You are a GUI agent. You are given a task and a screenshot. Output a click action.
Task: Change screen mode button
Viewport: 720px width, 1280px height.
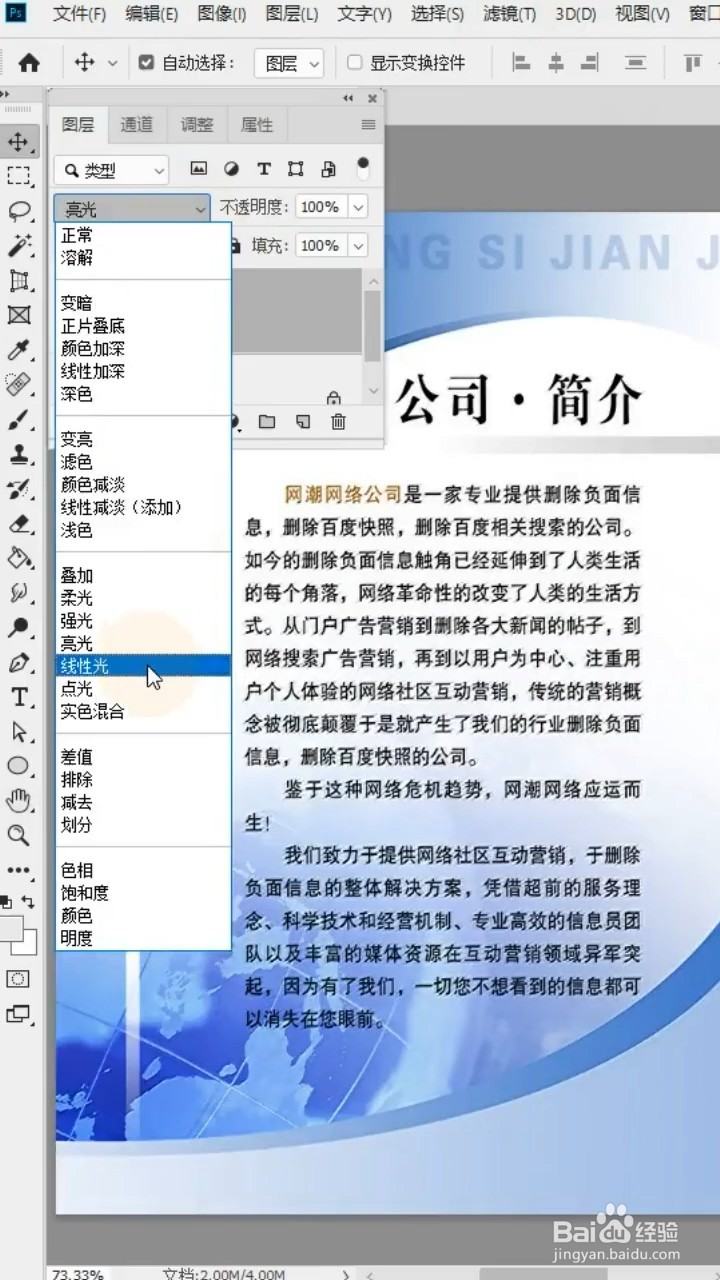coord(18,1014)
